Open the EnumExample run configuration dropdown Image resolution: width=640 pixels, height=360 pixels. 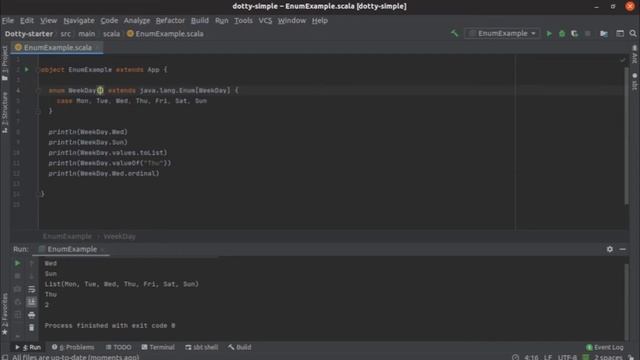tap(502, 33)
